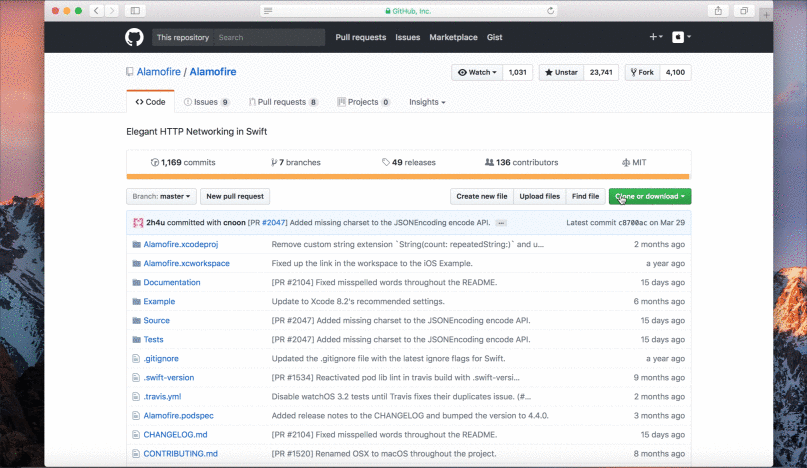This screenshot has width=807, height=468.
Task: Click the New pull request button
Action: [235, 196]
